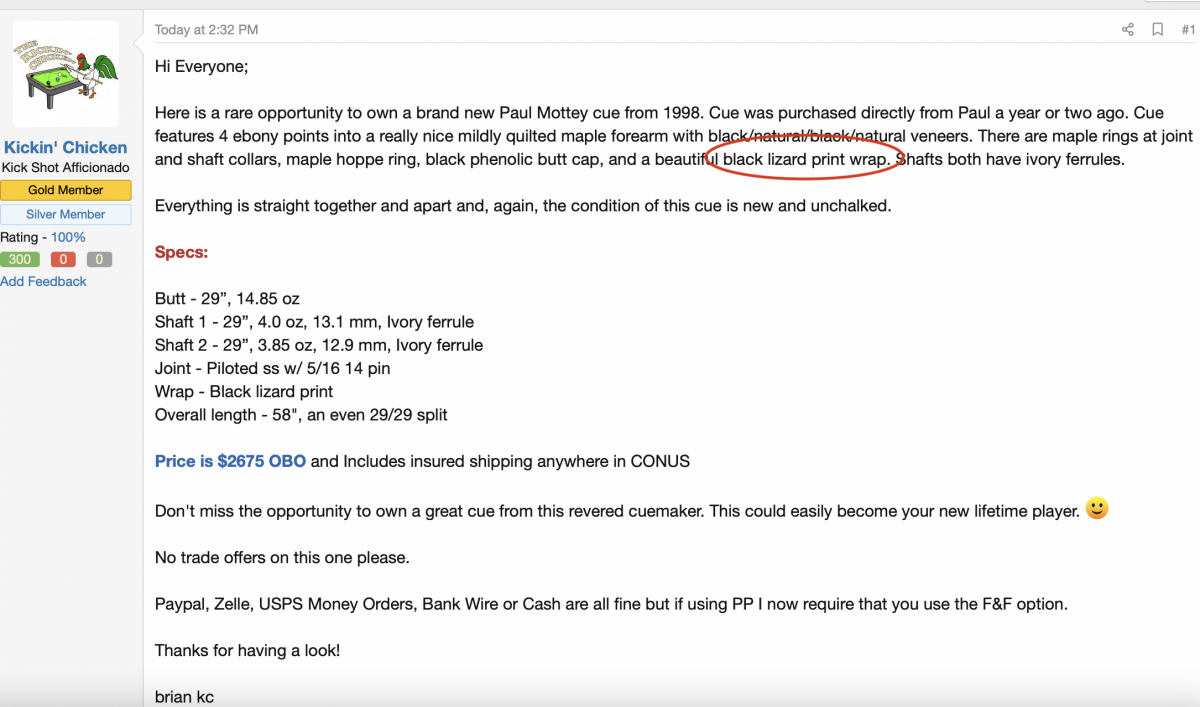Click the 'Hi Everyone;' greeting line
1200x707 pixels.
click(x=201, y=66)
